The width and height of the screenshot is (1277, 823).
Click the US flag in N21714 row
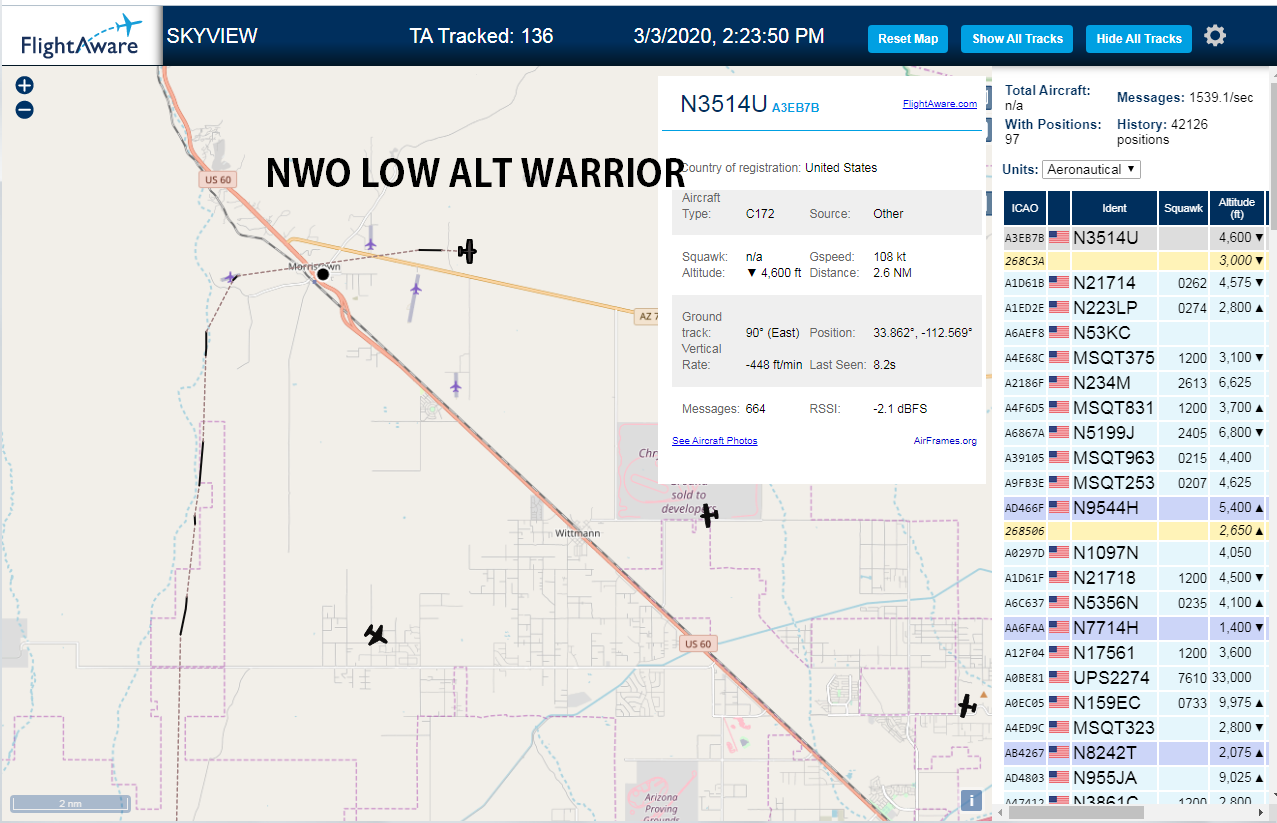click(x=1059, y=283)
